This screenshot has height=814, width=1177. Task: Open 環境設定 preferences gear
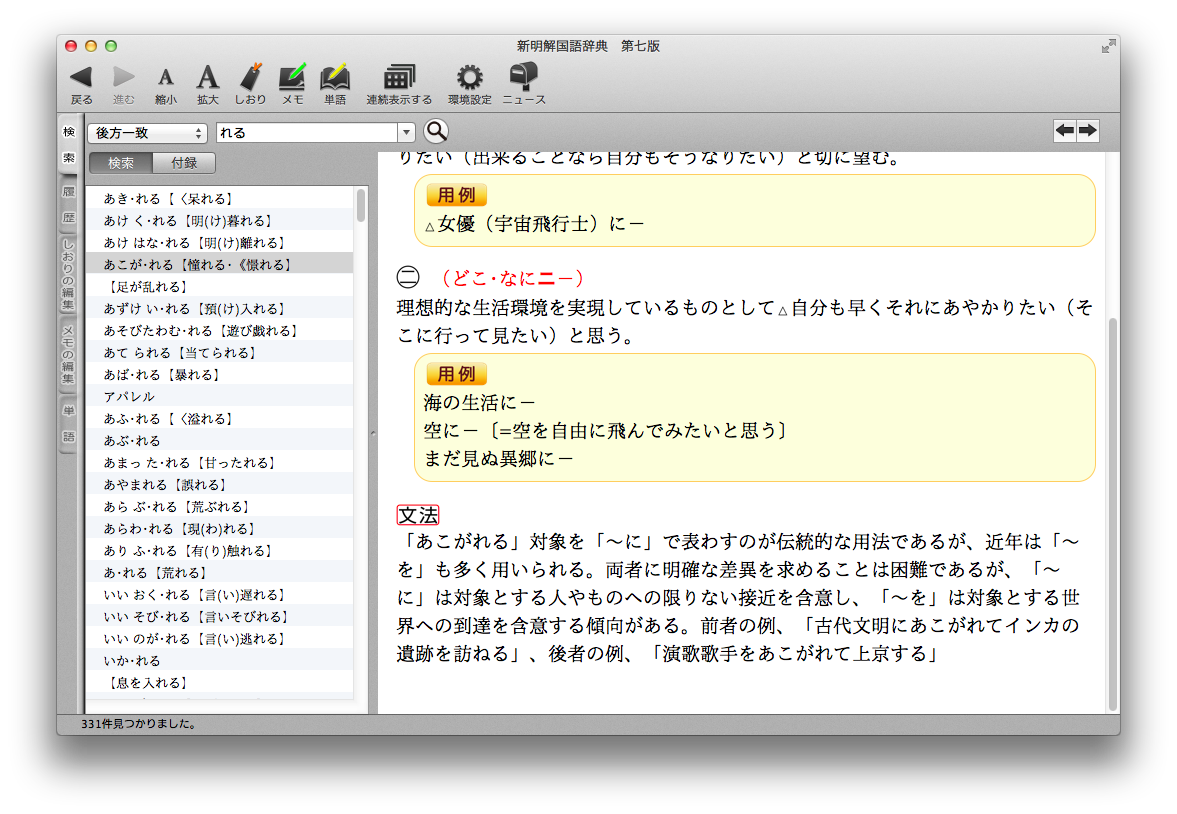pos(469,78)
